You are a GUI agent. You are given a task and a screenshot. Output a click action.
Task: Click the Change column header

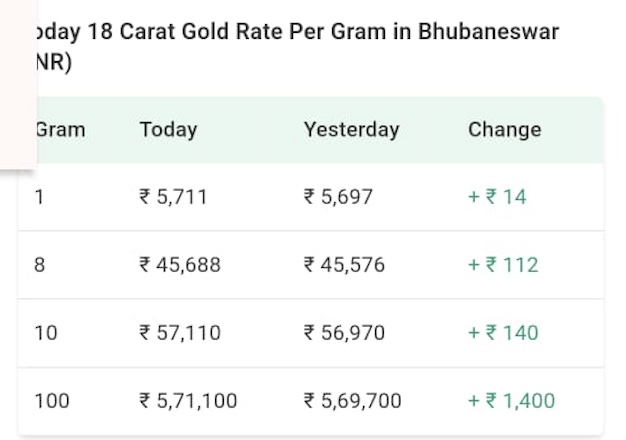click(504, 129)
